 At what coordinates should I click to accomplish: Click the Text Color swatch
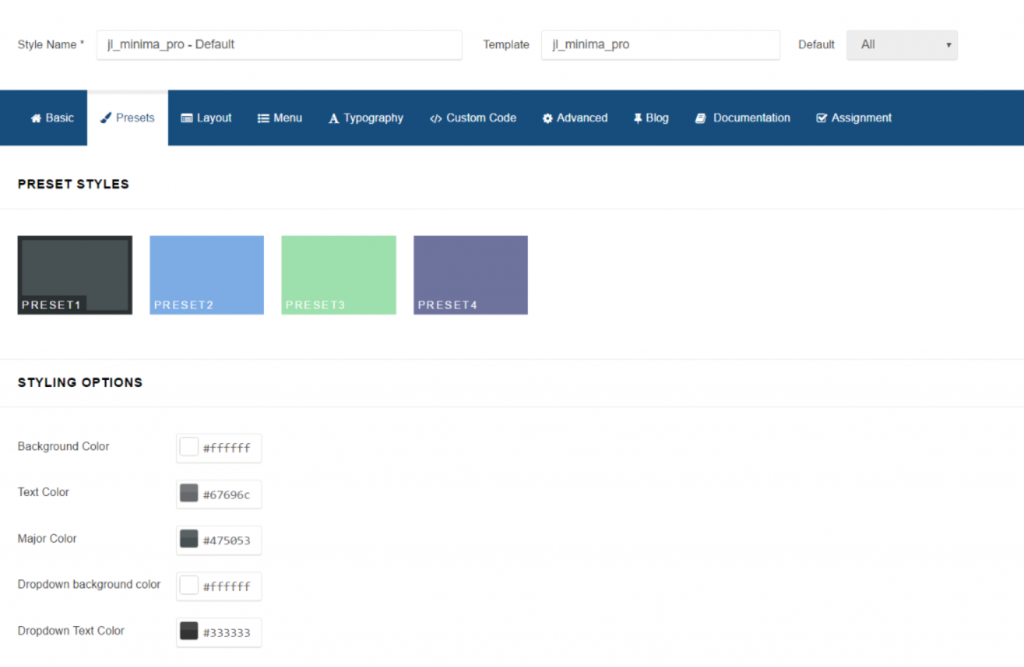[189, 493]
